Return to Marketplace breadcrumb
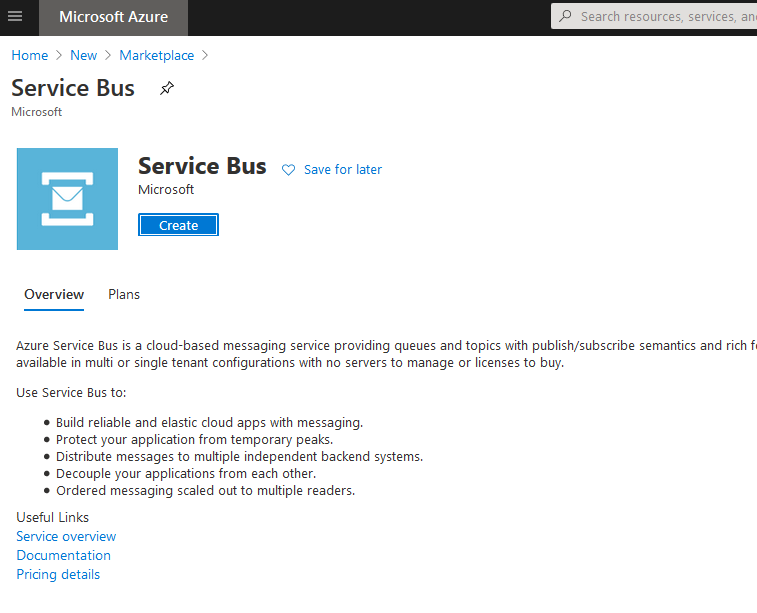757x613 pixels. 156,56
